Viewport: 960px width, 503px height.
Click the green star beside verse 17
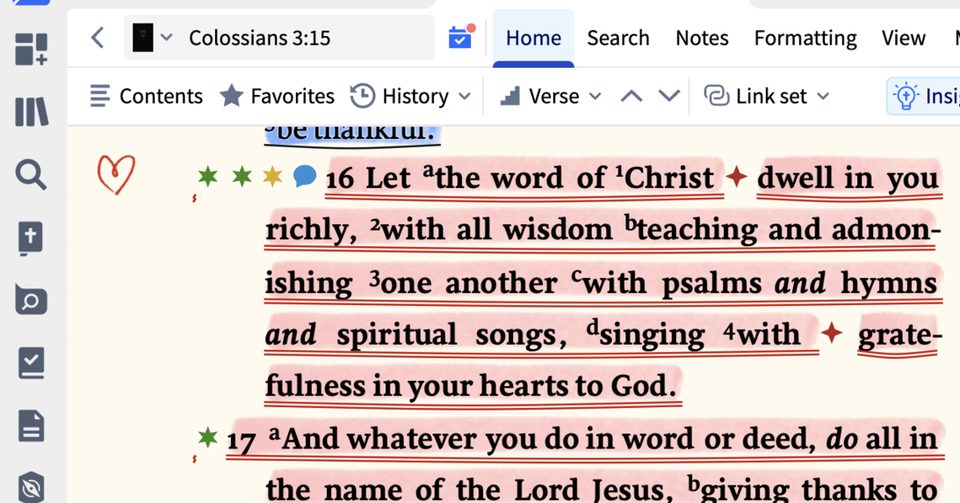tap(208, 437)
